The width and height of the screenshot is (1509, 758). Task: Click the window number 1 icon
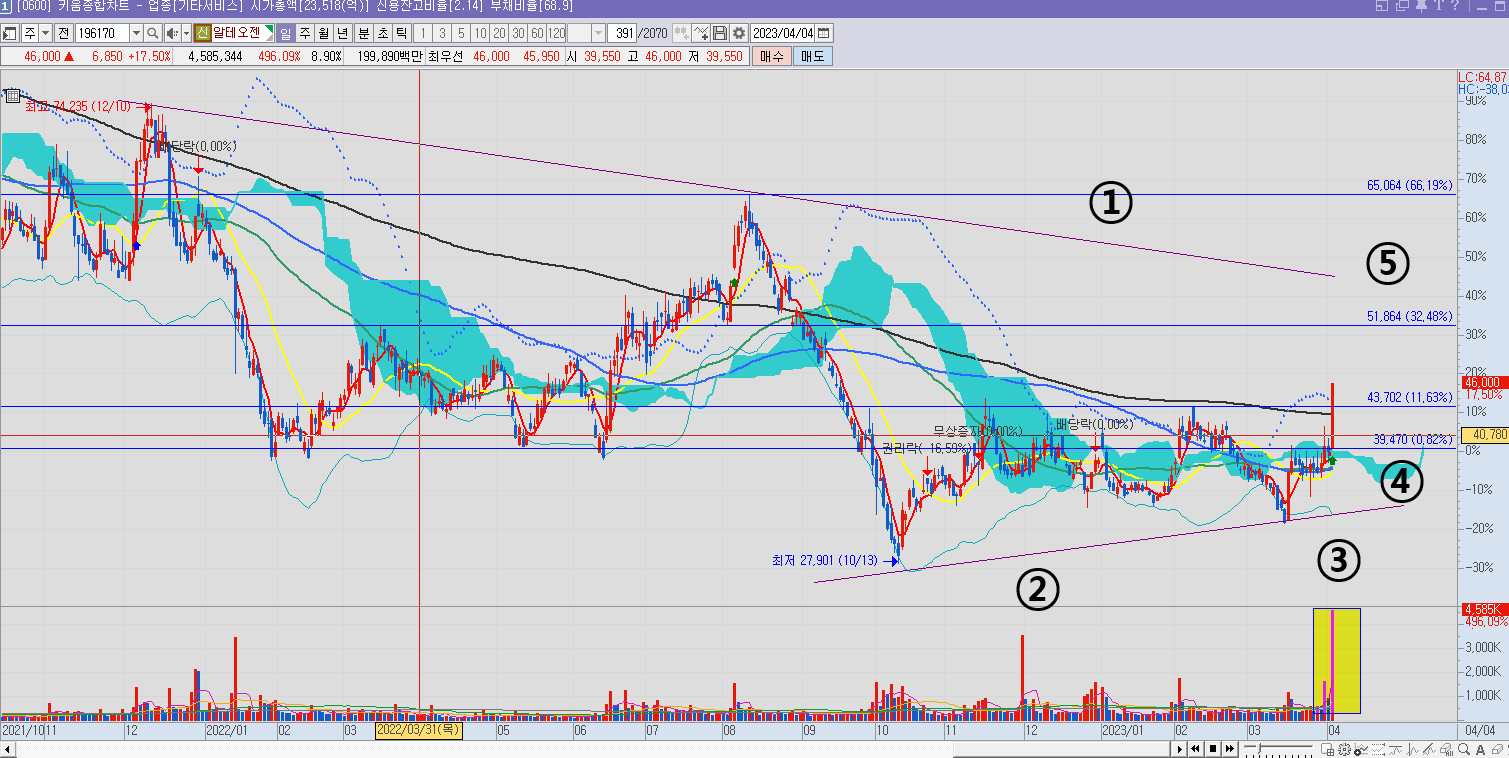(x=7, y=6)
